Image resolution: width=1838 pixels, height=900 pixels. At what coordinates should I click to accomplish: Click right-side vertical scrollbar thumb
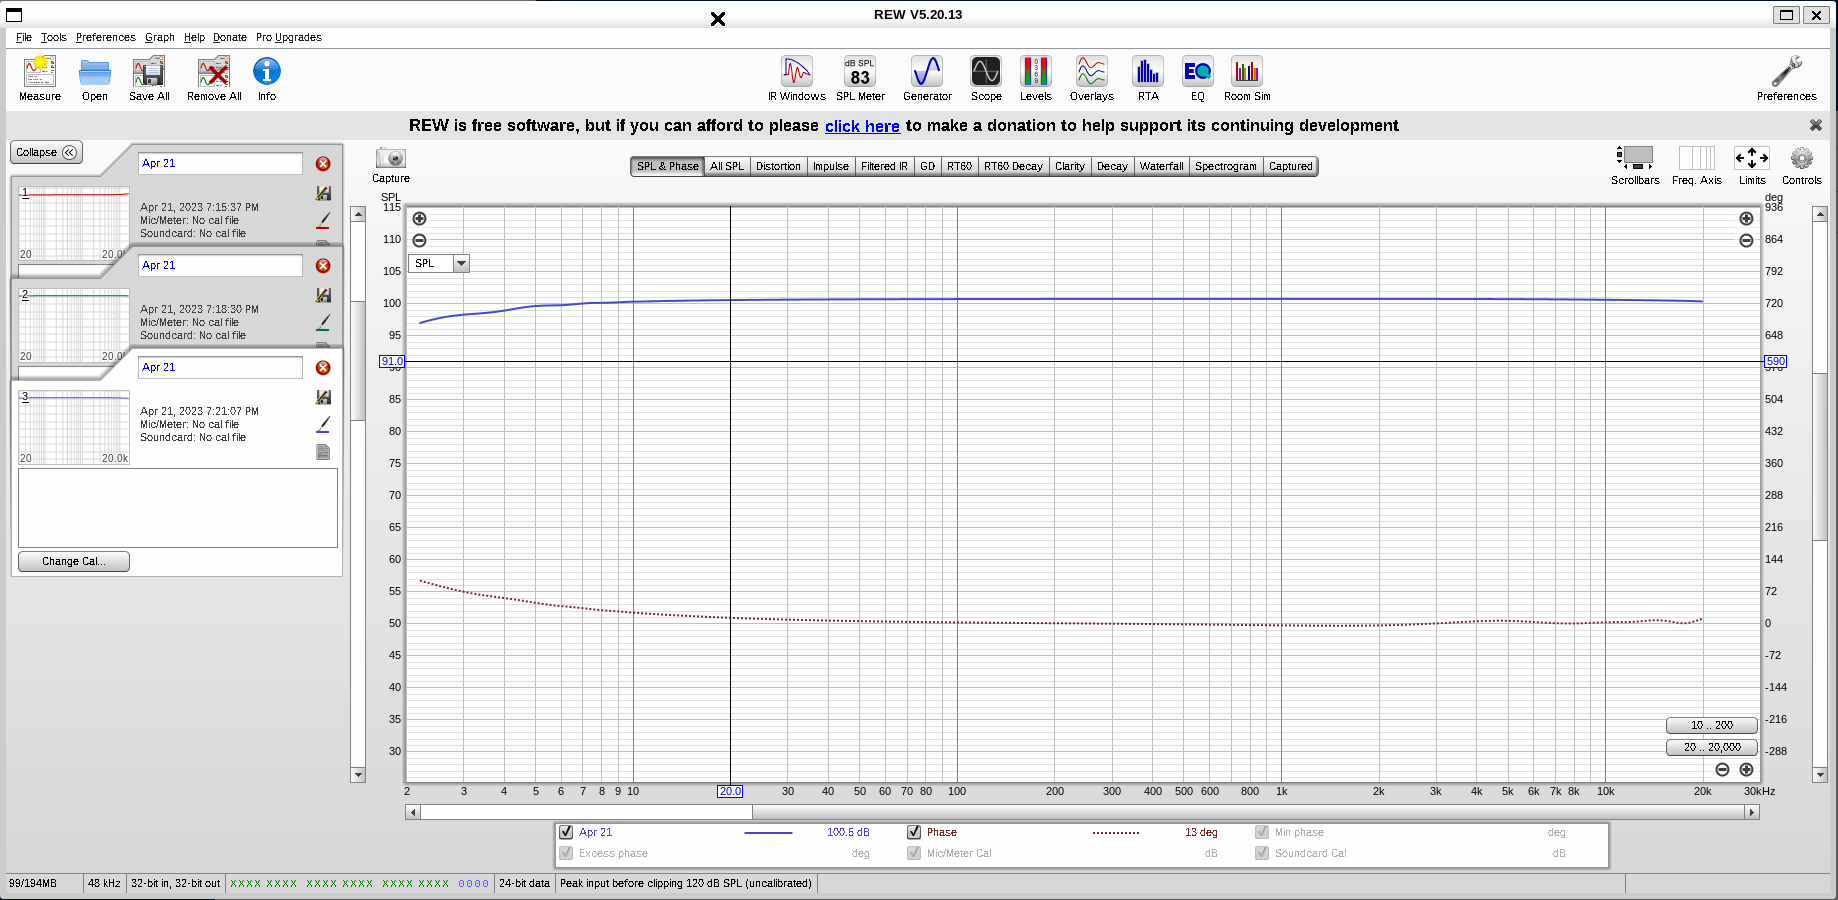pos(1820,456)
